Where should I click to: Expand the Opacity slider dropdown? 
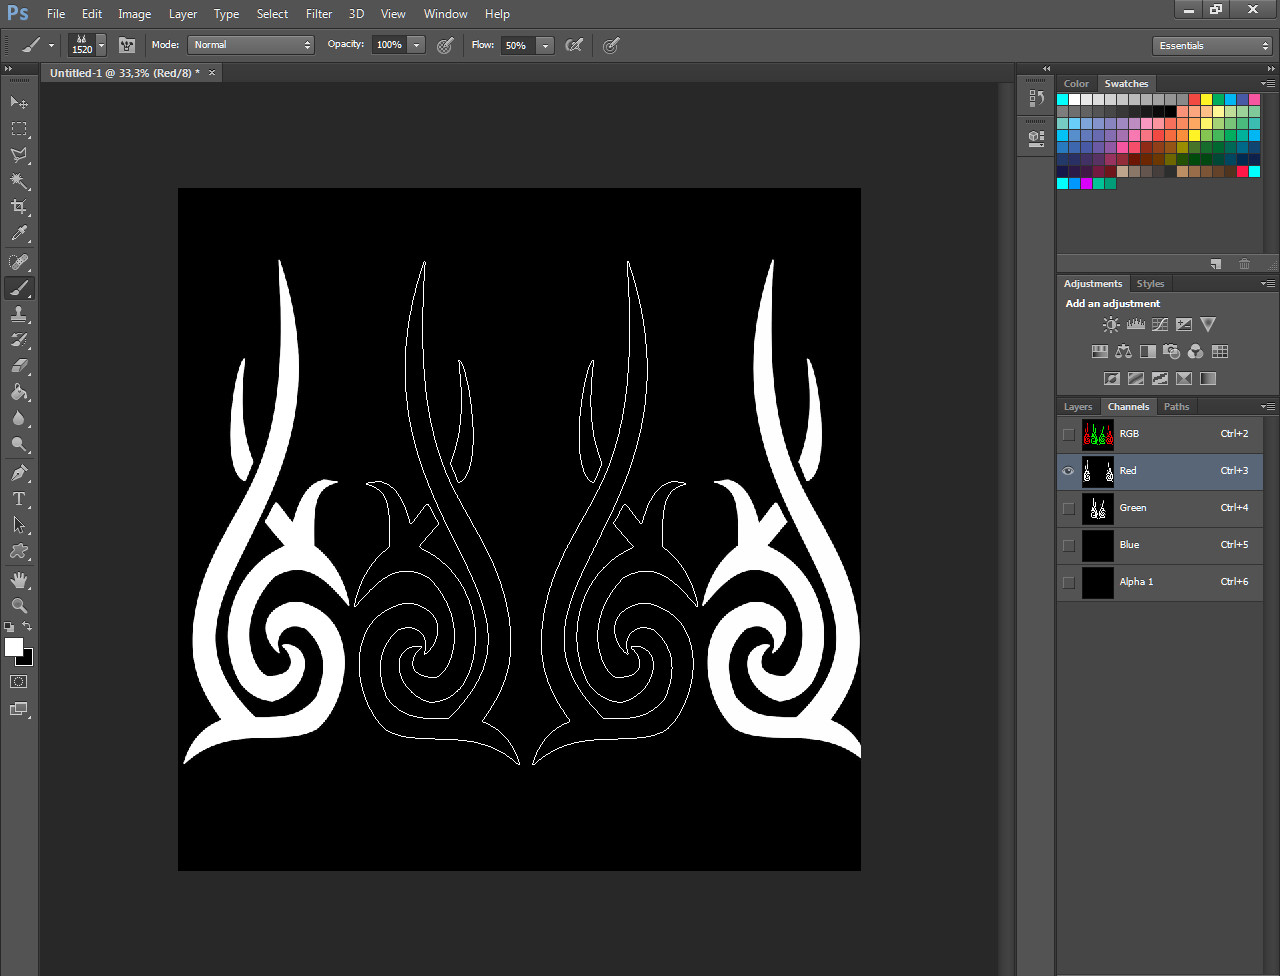click(x=417, y=45)
